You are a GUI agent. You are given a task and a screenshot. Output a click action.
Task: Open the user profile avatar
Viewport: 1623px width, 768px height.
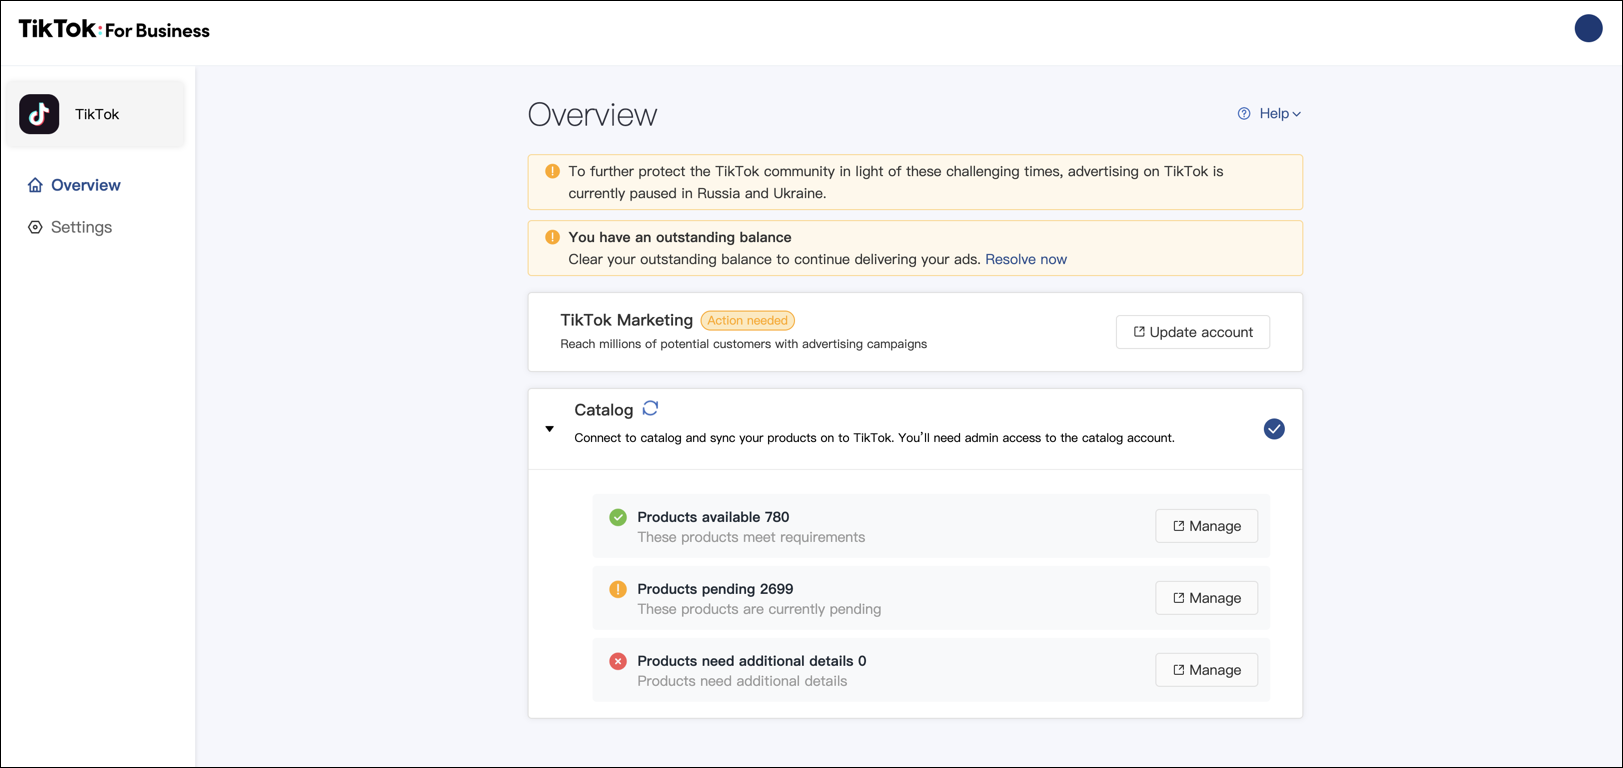click(x=1588, y=28)
